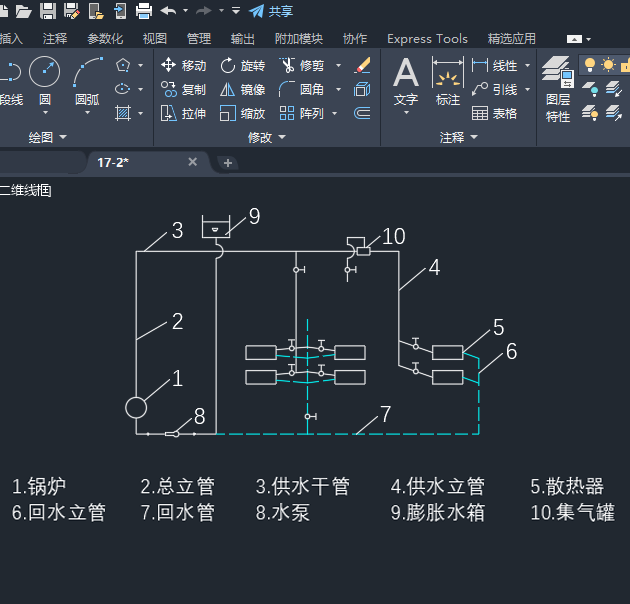Switch to the 参数化 ribbon tab
The image size is (630, 604).
tap(105, 39)
